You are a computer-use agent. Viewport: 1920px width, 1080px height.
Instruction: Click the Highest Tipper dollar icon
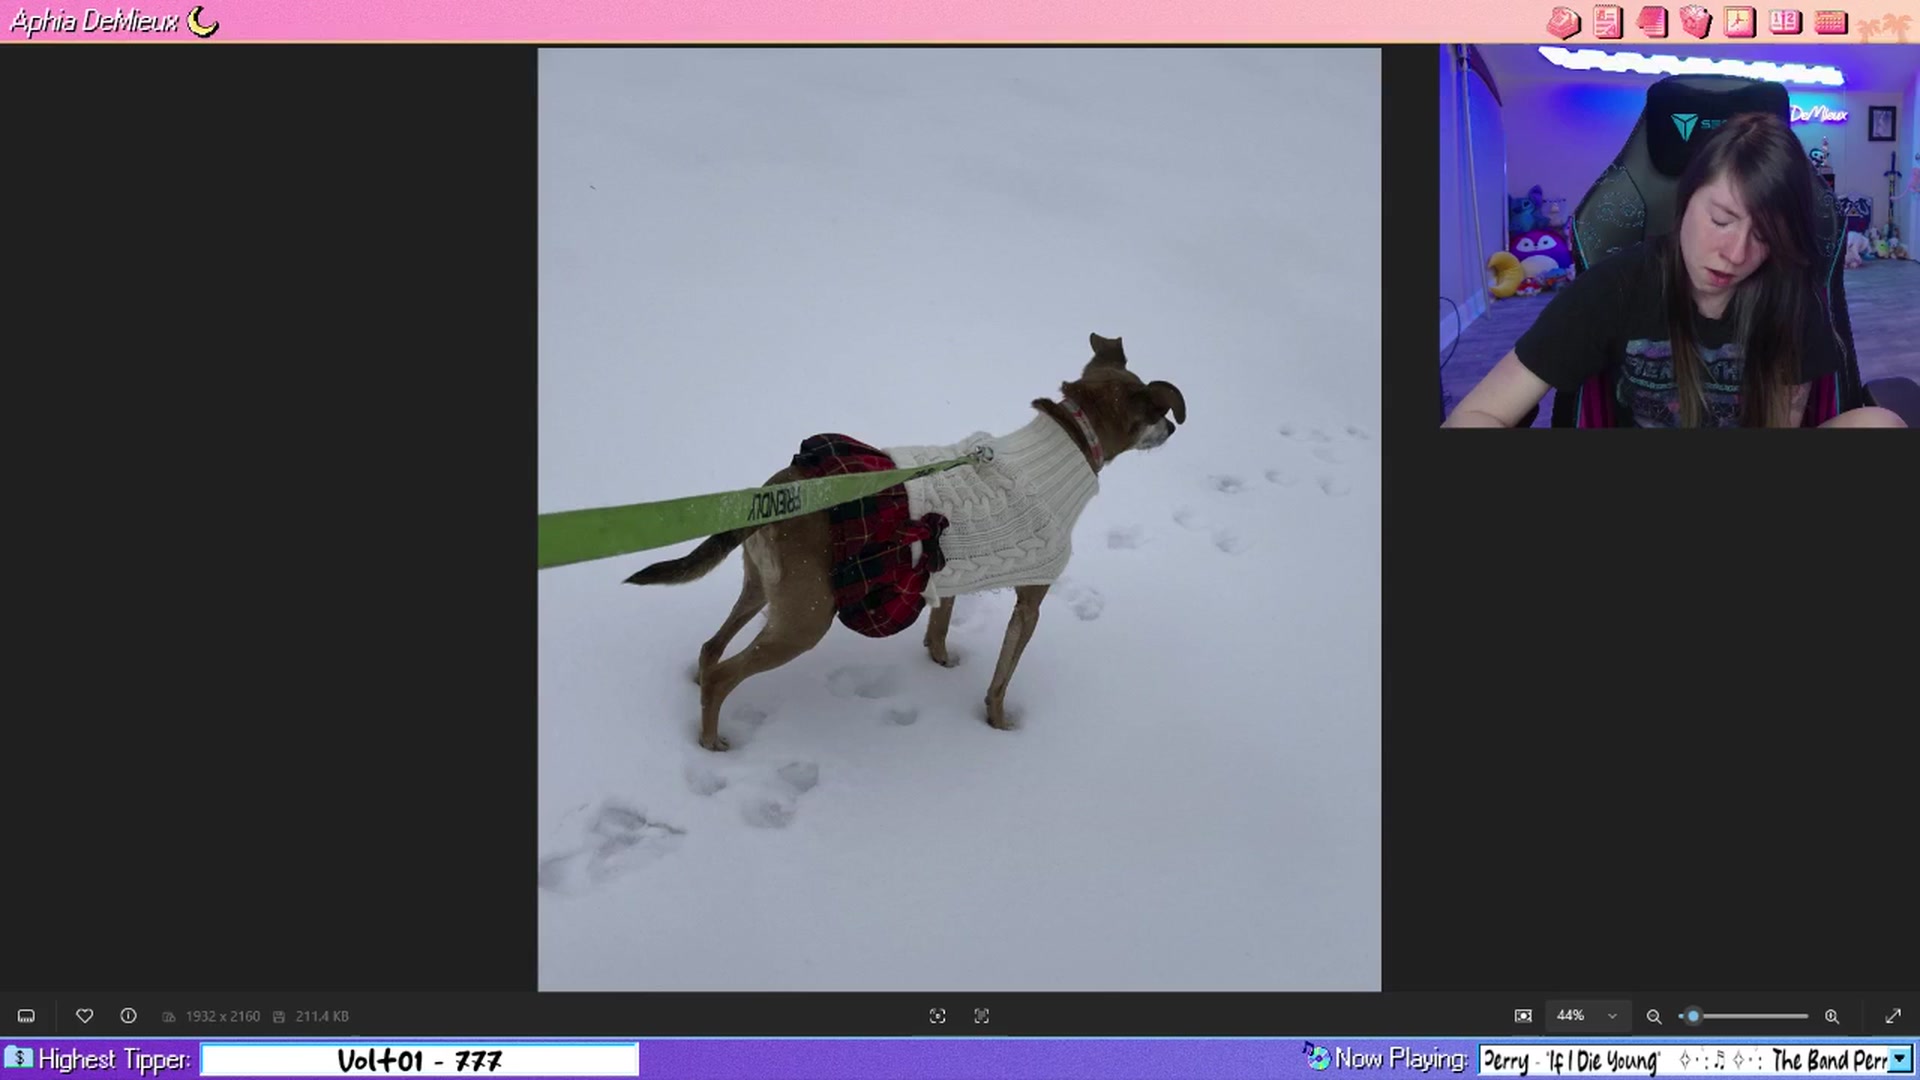tap(18, 1058)
